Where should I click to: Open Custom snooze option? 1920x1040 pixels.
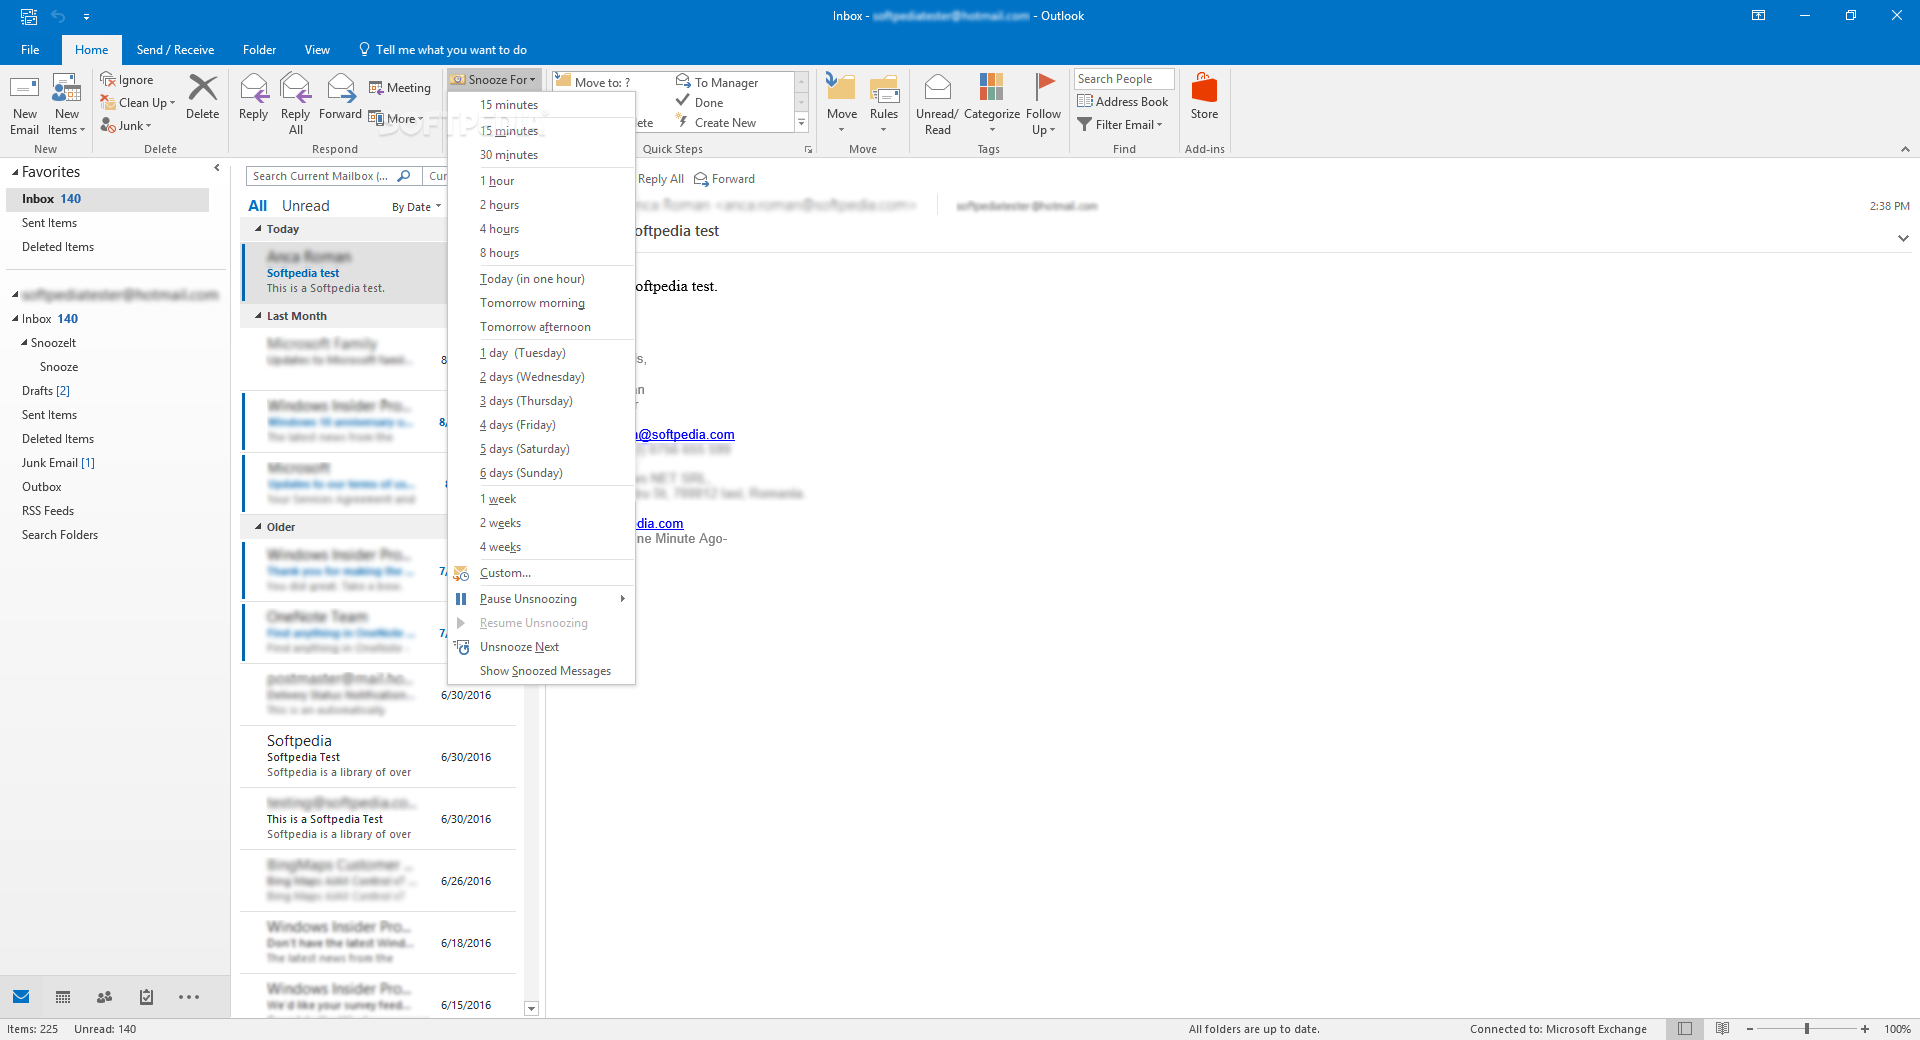541,573
